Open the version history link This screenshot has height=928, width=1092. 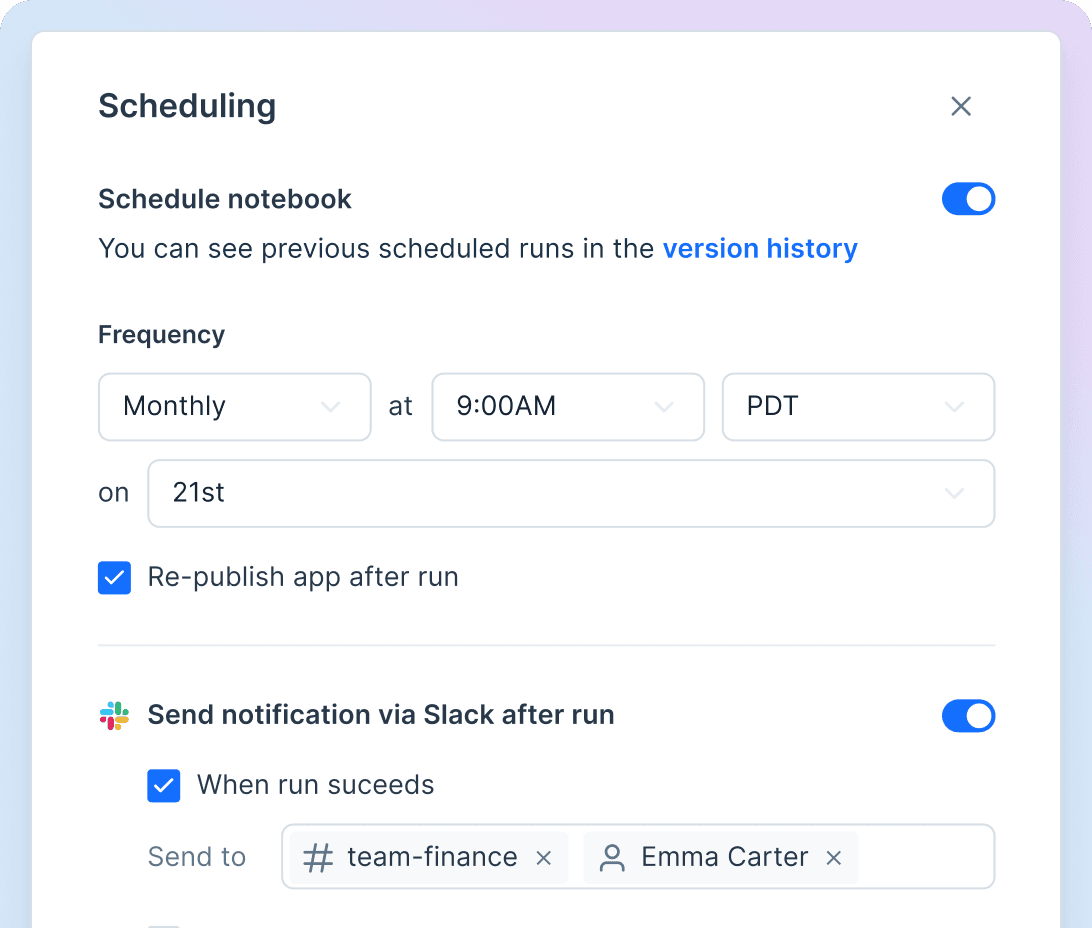tap(760, 249)
